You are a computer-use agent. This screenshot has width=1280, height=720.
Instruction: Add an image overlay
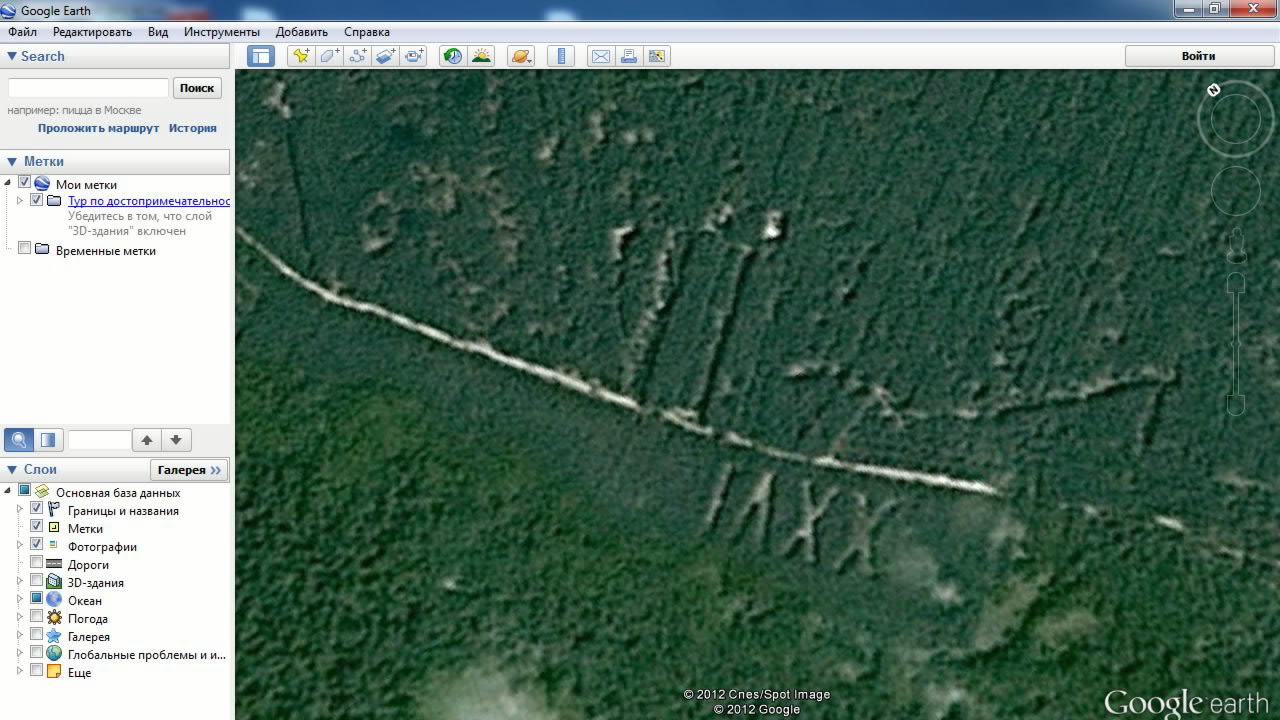click(x=386, y=56)
